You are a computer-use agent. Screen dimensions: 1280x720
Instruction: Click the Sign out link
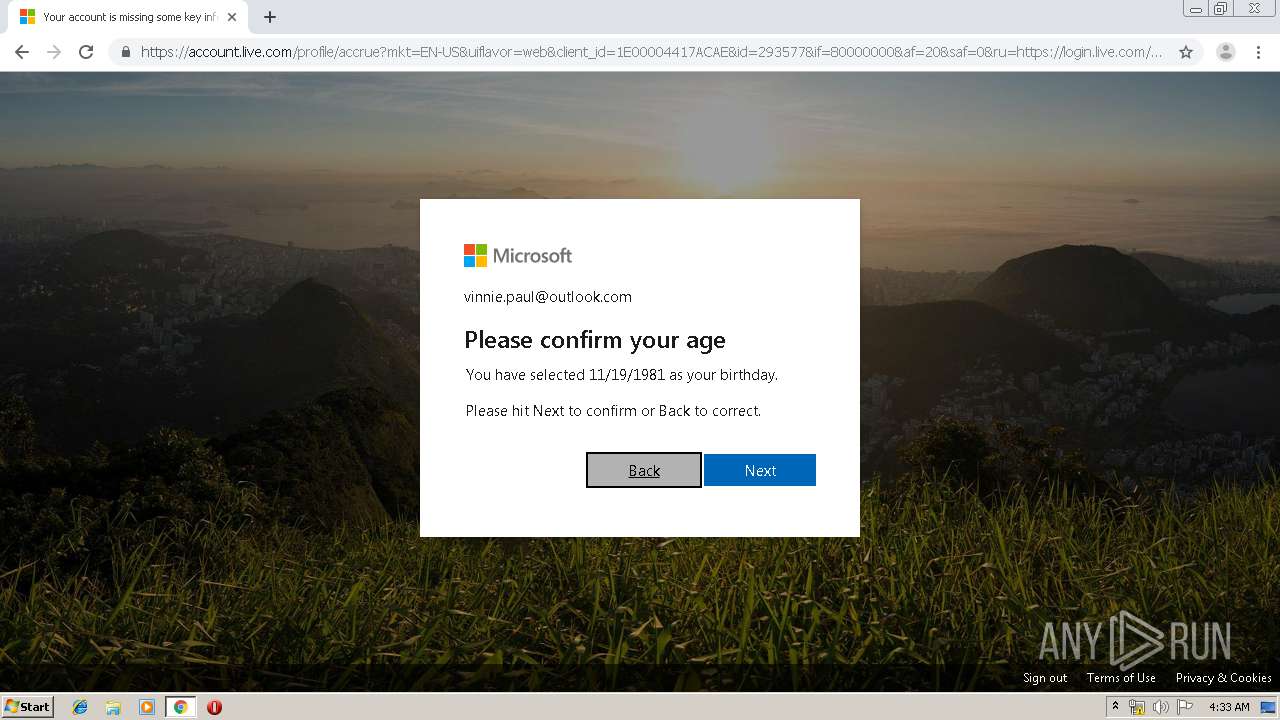tap(1045, 678)
